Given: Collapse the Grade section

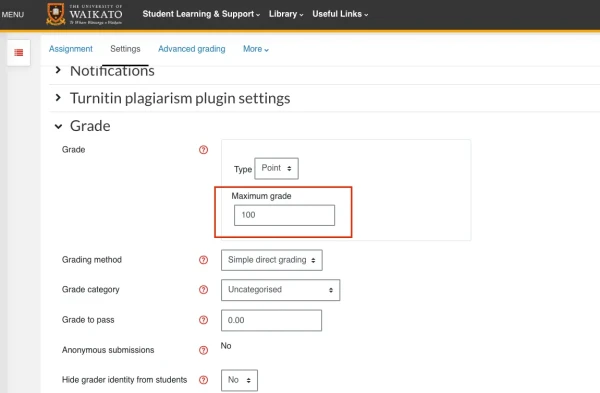Looking at the screenshot, I should coord(82,126).
